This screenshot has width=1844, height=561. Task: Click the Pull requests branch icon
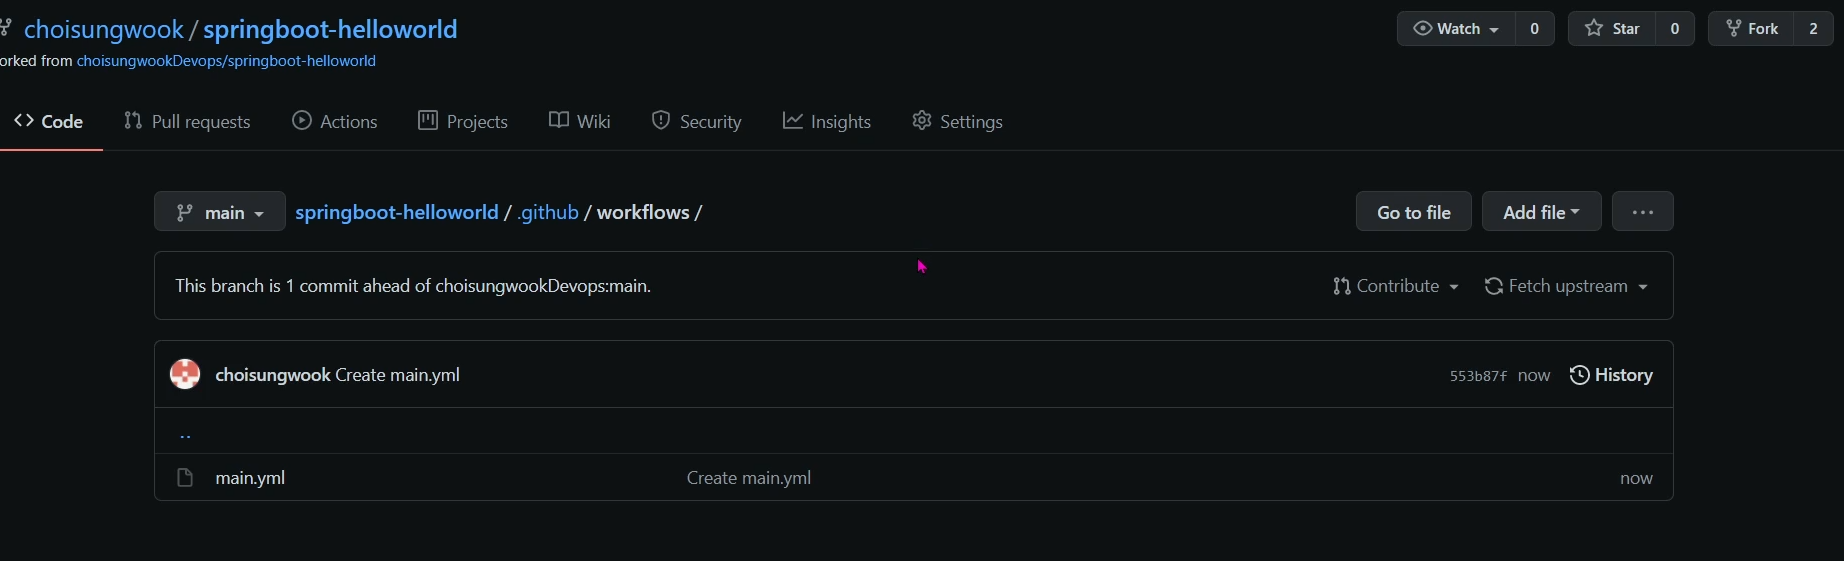click(133, 121)
